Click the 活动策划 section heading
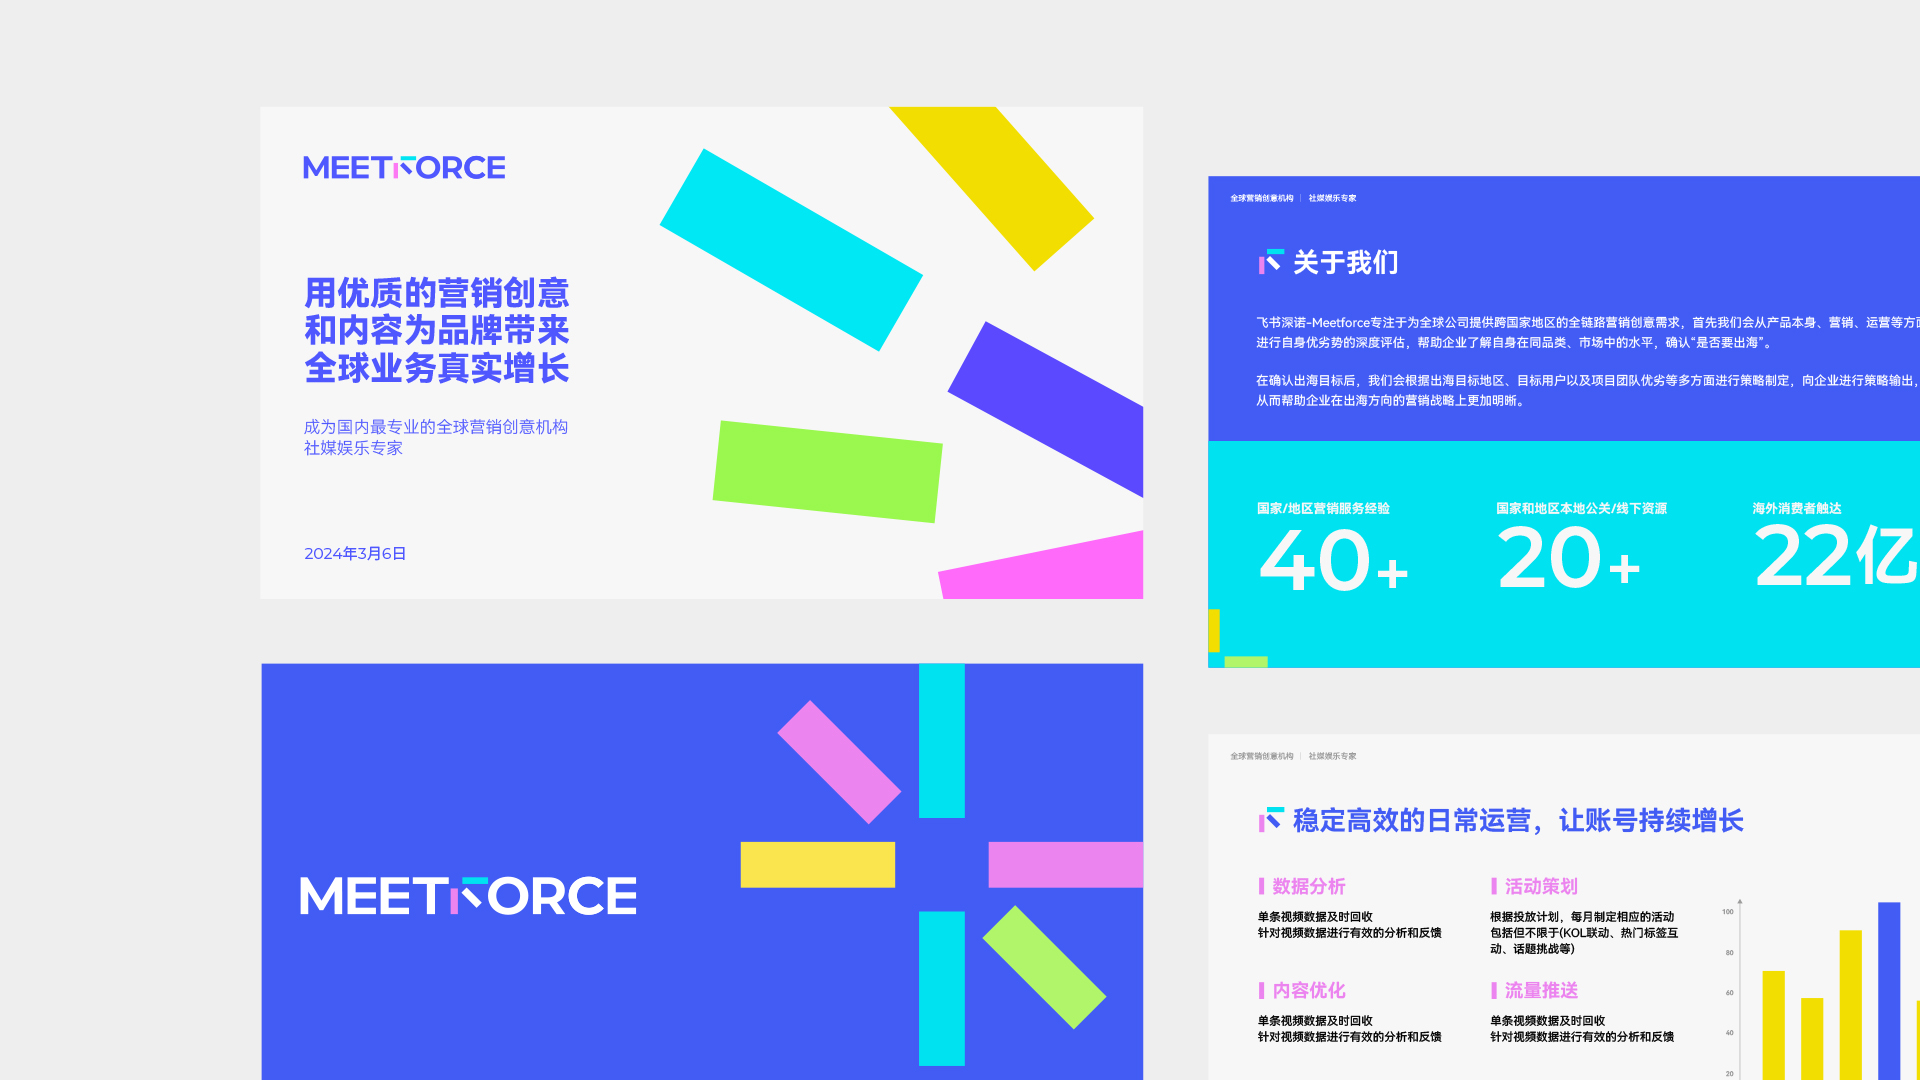This screenshot has width=1920, height=1080. (x=1540, y=886)
